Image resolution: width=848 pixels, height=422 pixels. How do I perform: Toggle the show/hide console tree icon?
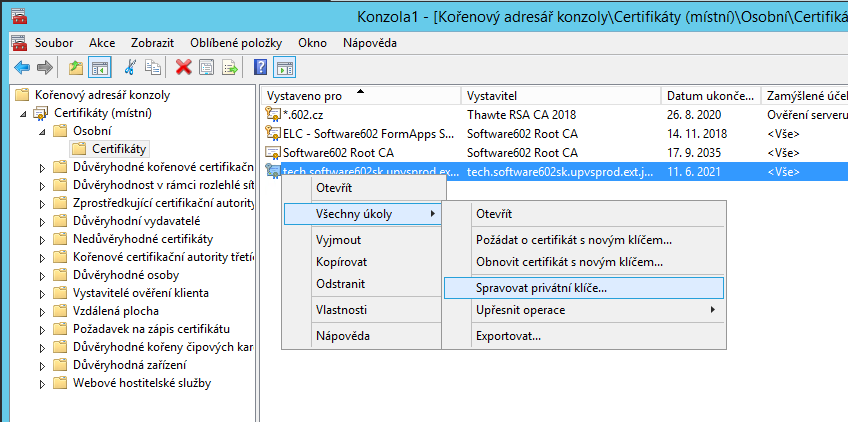99,68
